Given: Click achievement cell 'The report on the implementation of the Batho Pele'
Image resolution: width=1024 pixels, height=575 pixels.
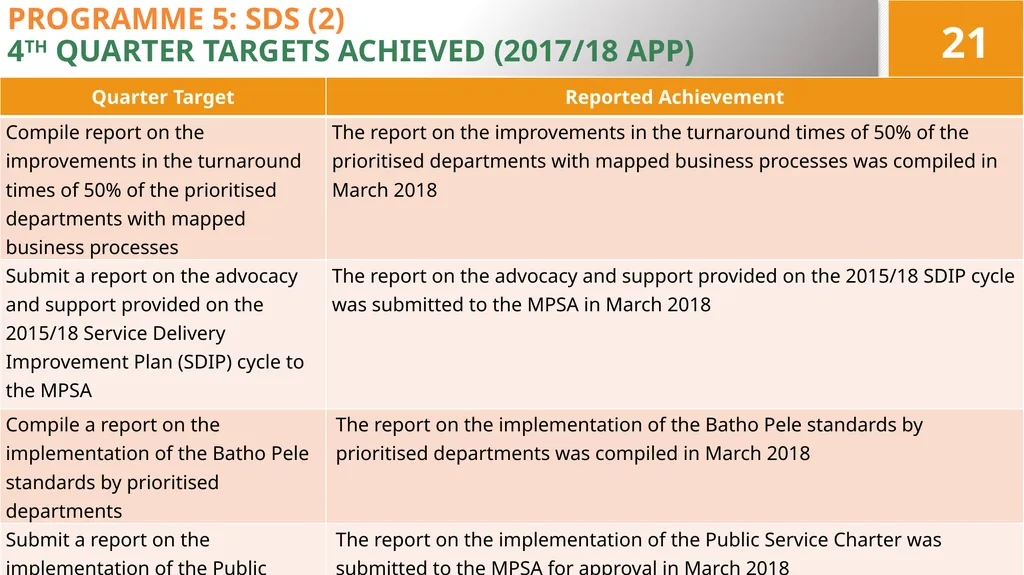Looking at the screenshot, I should [675, 467].
